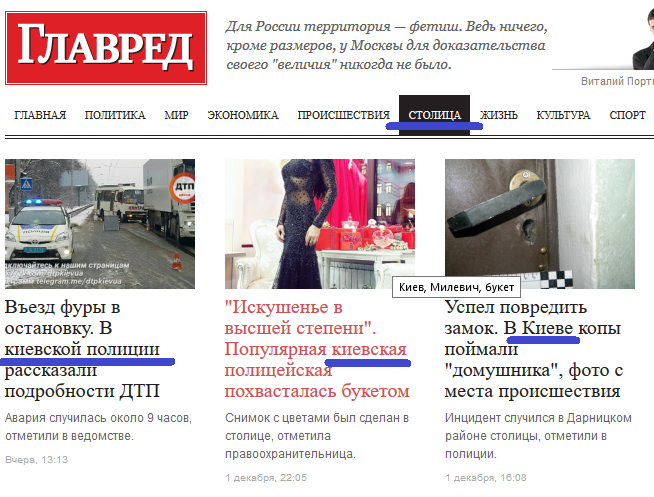Viewport: 654px width, 497px height.
Task: Select the highlighted СТОЛИЦА tab
Action: coord(435,115)
